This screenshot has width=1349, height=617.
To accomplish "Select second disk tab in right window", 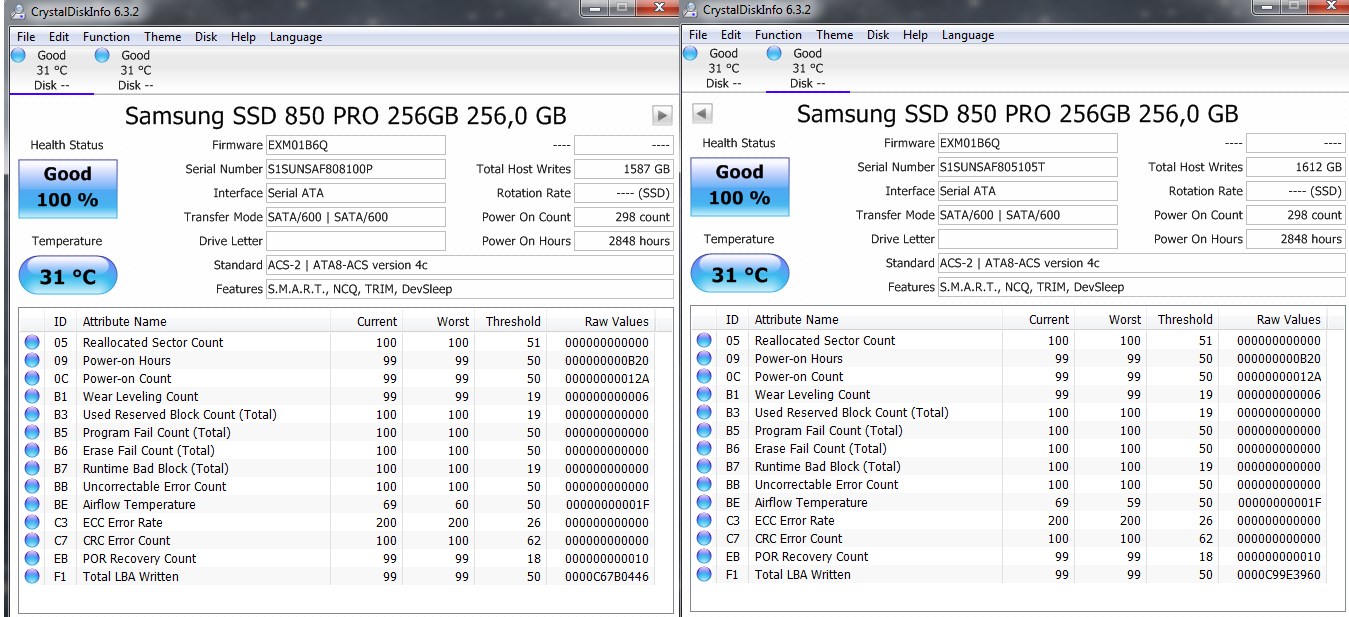I will (807, 68).
